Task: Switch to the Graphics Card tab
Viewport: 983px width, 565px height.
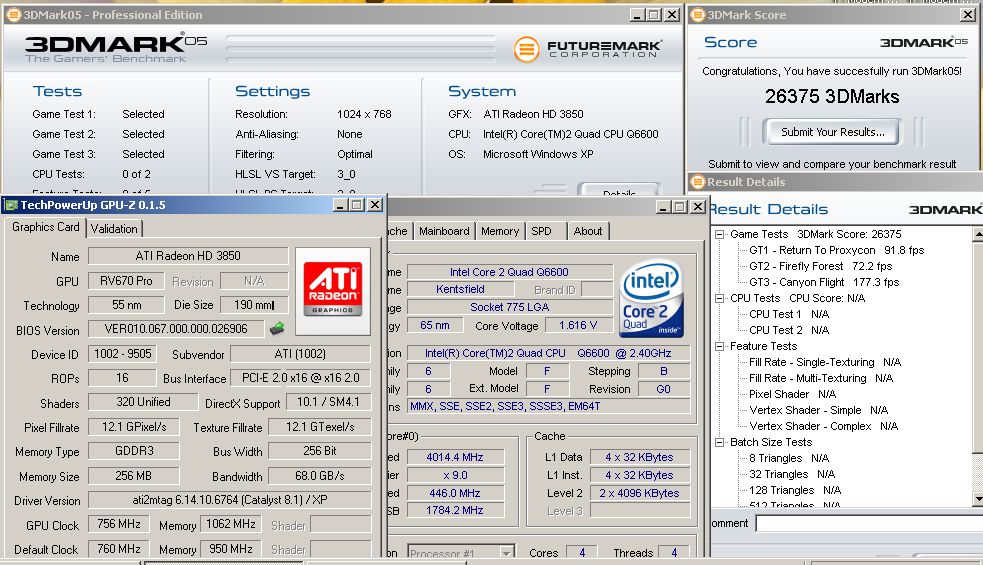Action: pos(46,227)
